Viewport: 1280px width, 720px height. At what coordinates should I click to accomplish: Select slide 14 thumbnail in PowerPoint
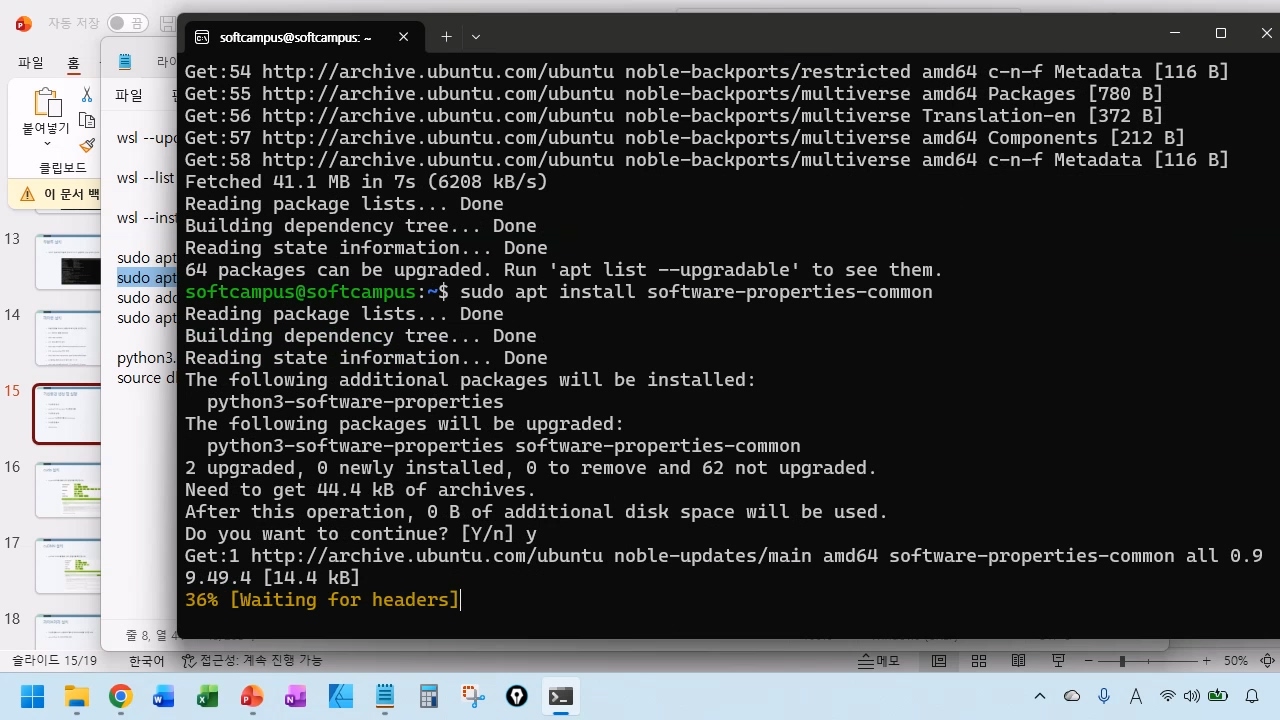point(68,338)
